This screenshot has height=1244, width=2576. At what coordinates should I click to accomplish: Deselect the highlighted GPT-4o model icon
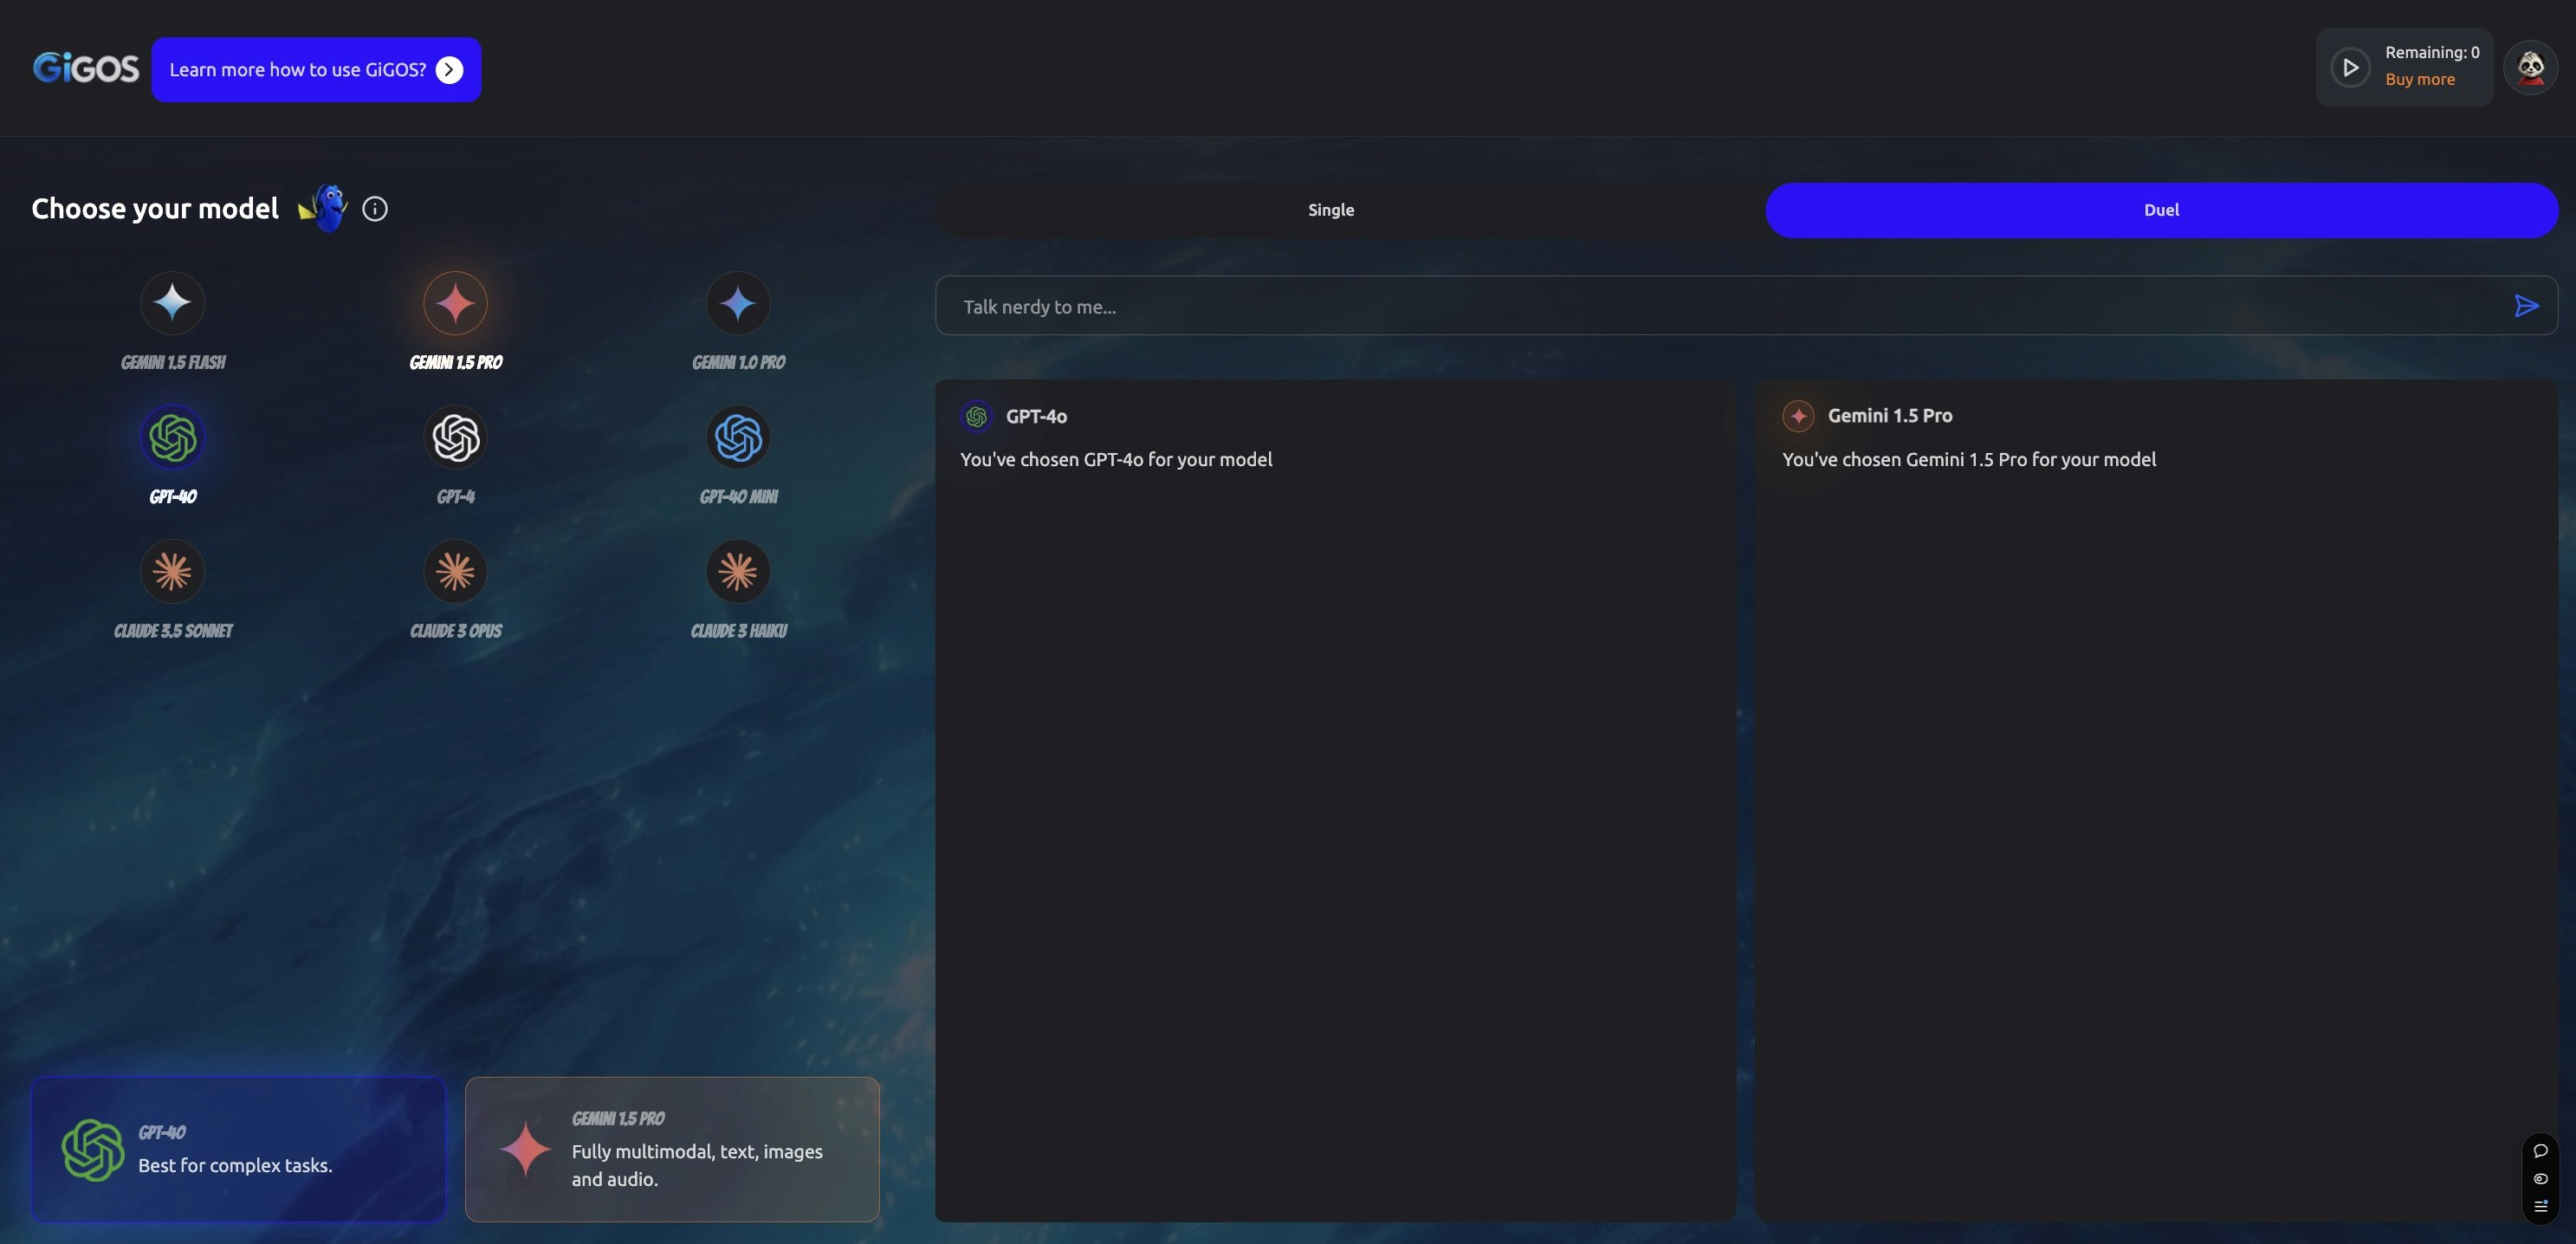[172, 437]
